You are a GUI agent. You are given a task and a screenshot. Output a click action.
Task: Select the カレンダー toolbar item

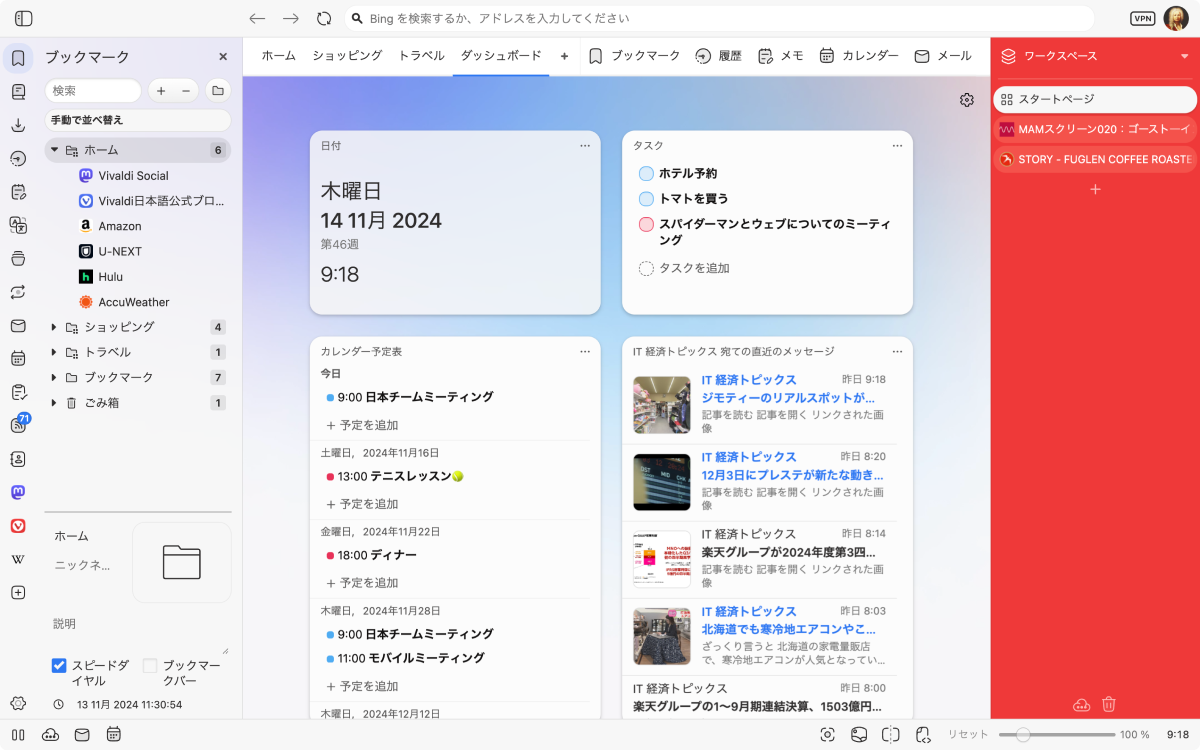pos(859,56)
